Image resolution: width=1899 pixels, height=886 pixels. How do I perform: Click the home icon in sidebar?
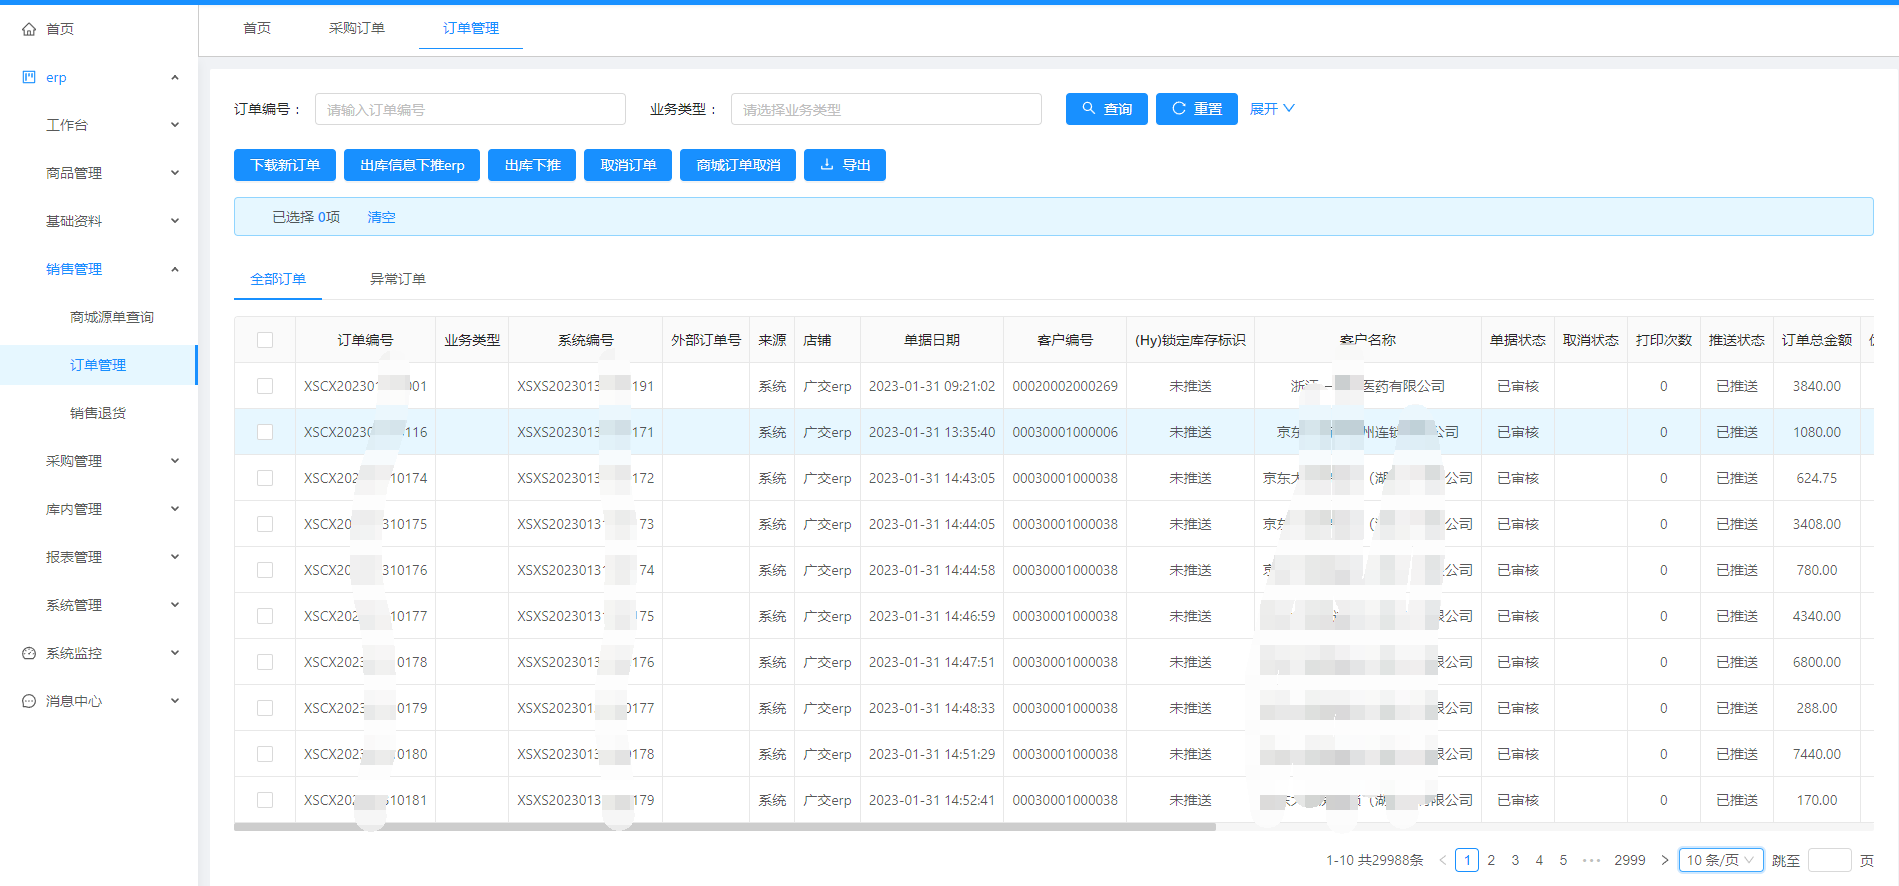[29, 29]
